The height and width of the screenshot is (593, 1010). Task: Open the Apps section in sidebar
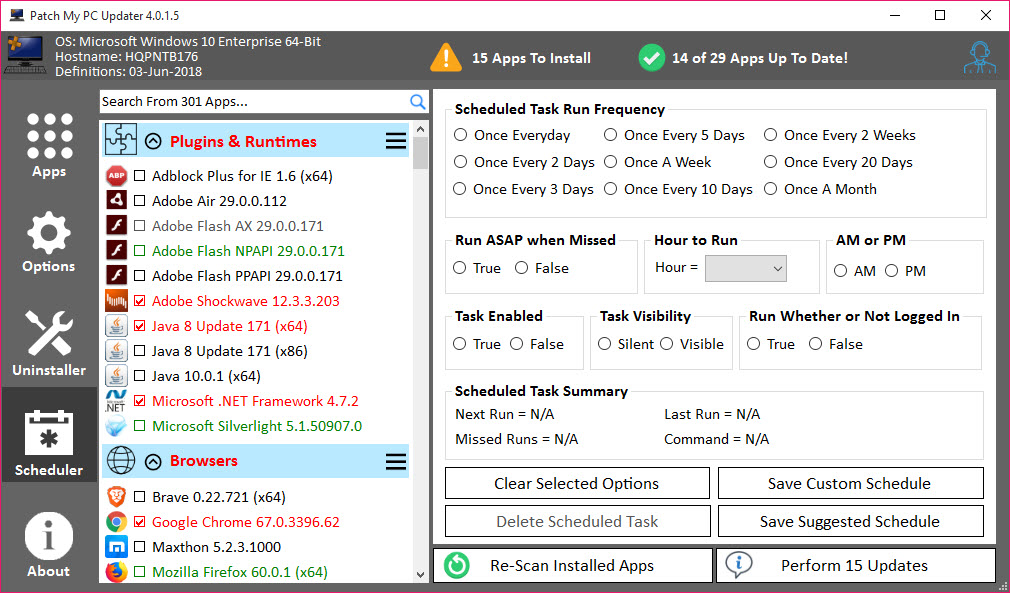click(49, 146)
